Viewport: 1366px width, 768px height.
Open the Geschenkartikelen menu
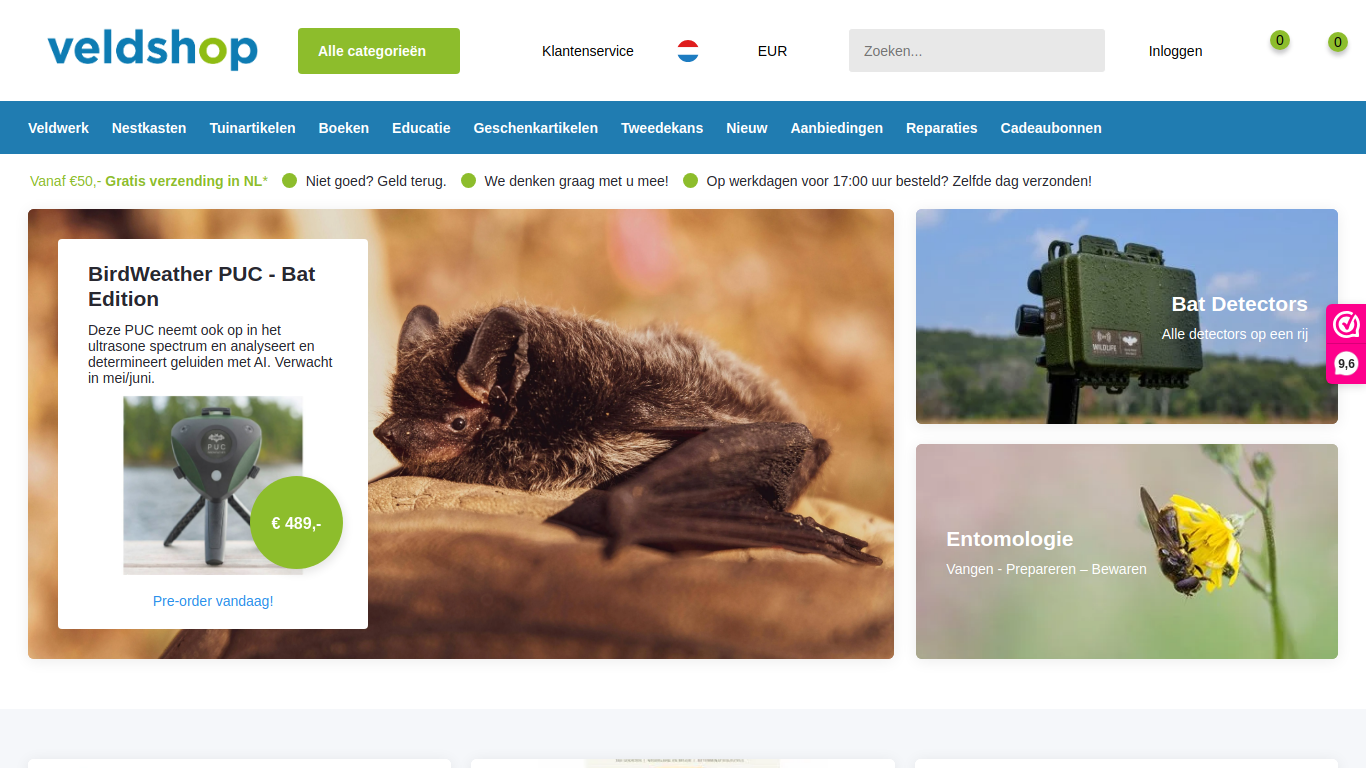pyautogui.click(x=536, y=128)
